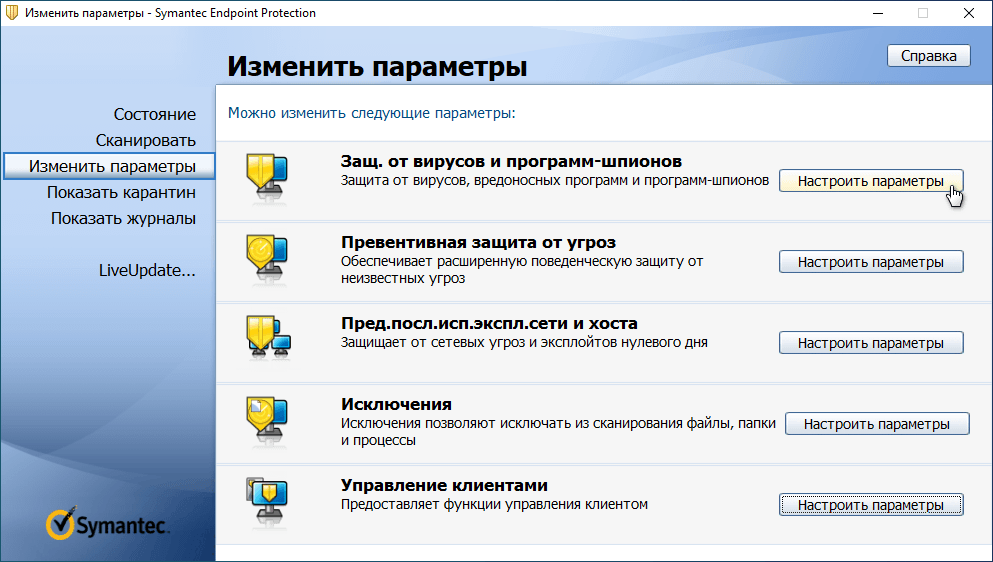Click description Защищает от сетевых угроз

(524, 342)
